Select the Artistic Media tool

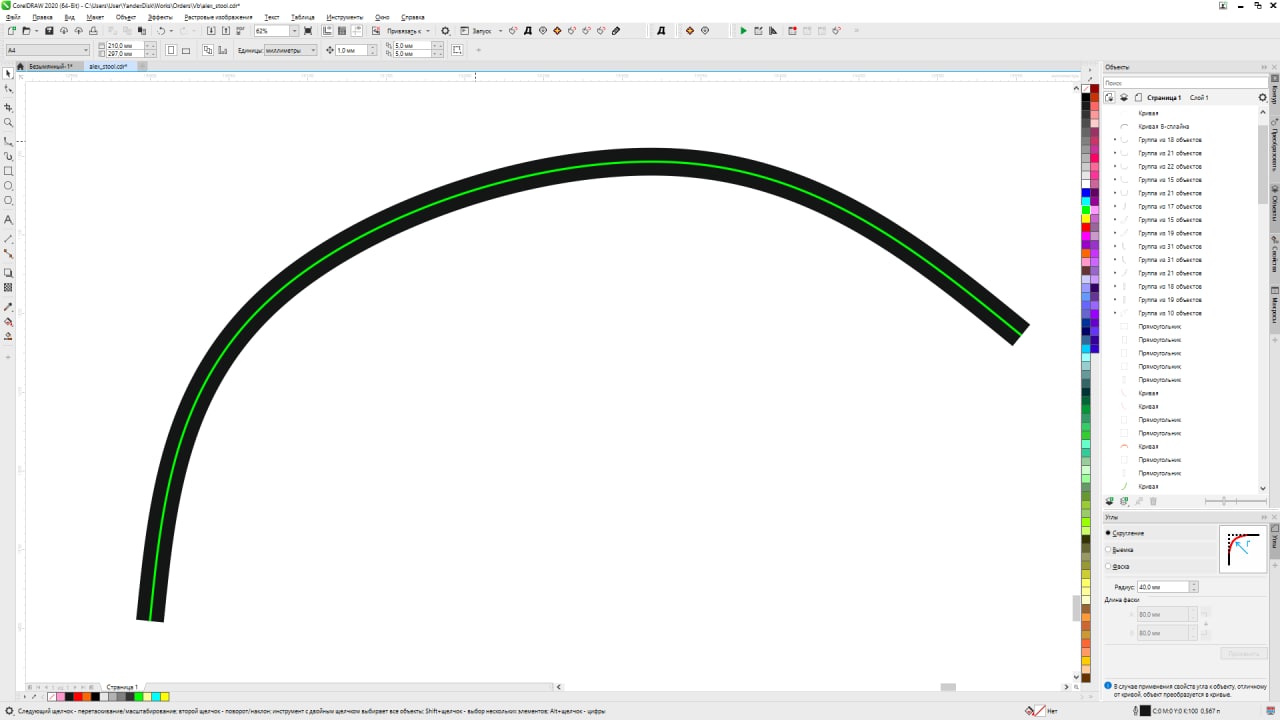[x=8, y=156]
